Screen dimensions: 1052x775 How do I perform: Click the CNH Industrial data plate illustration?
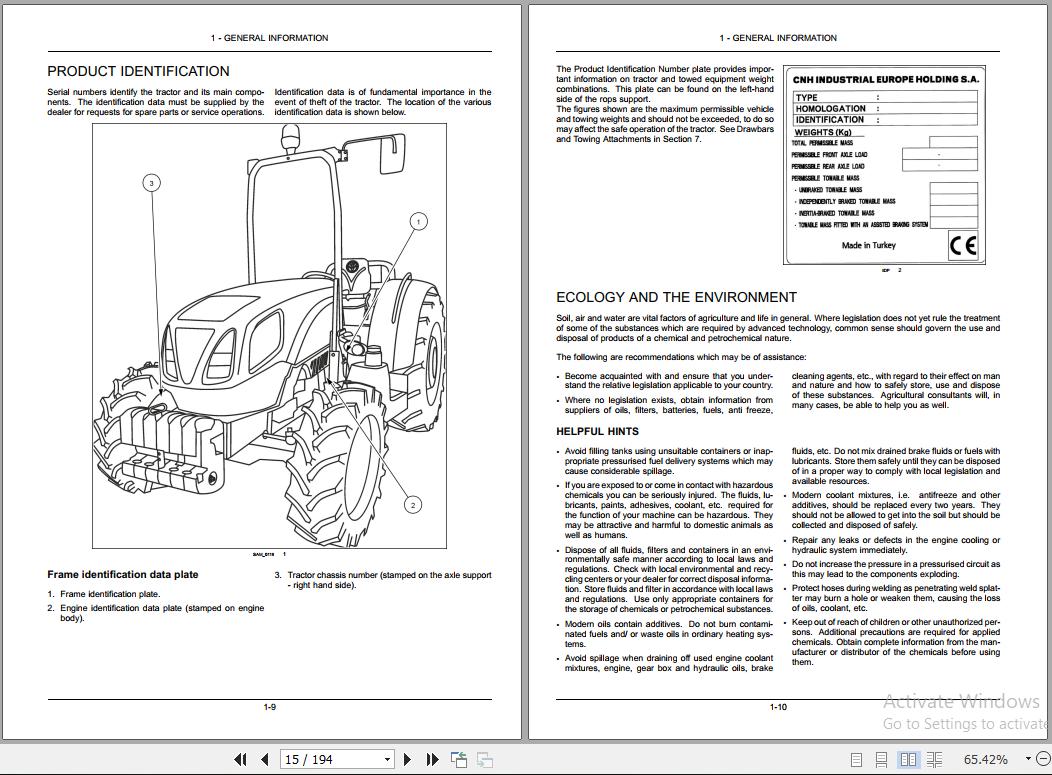click(x=884, y=165)
